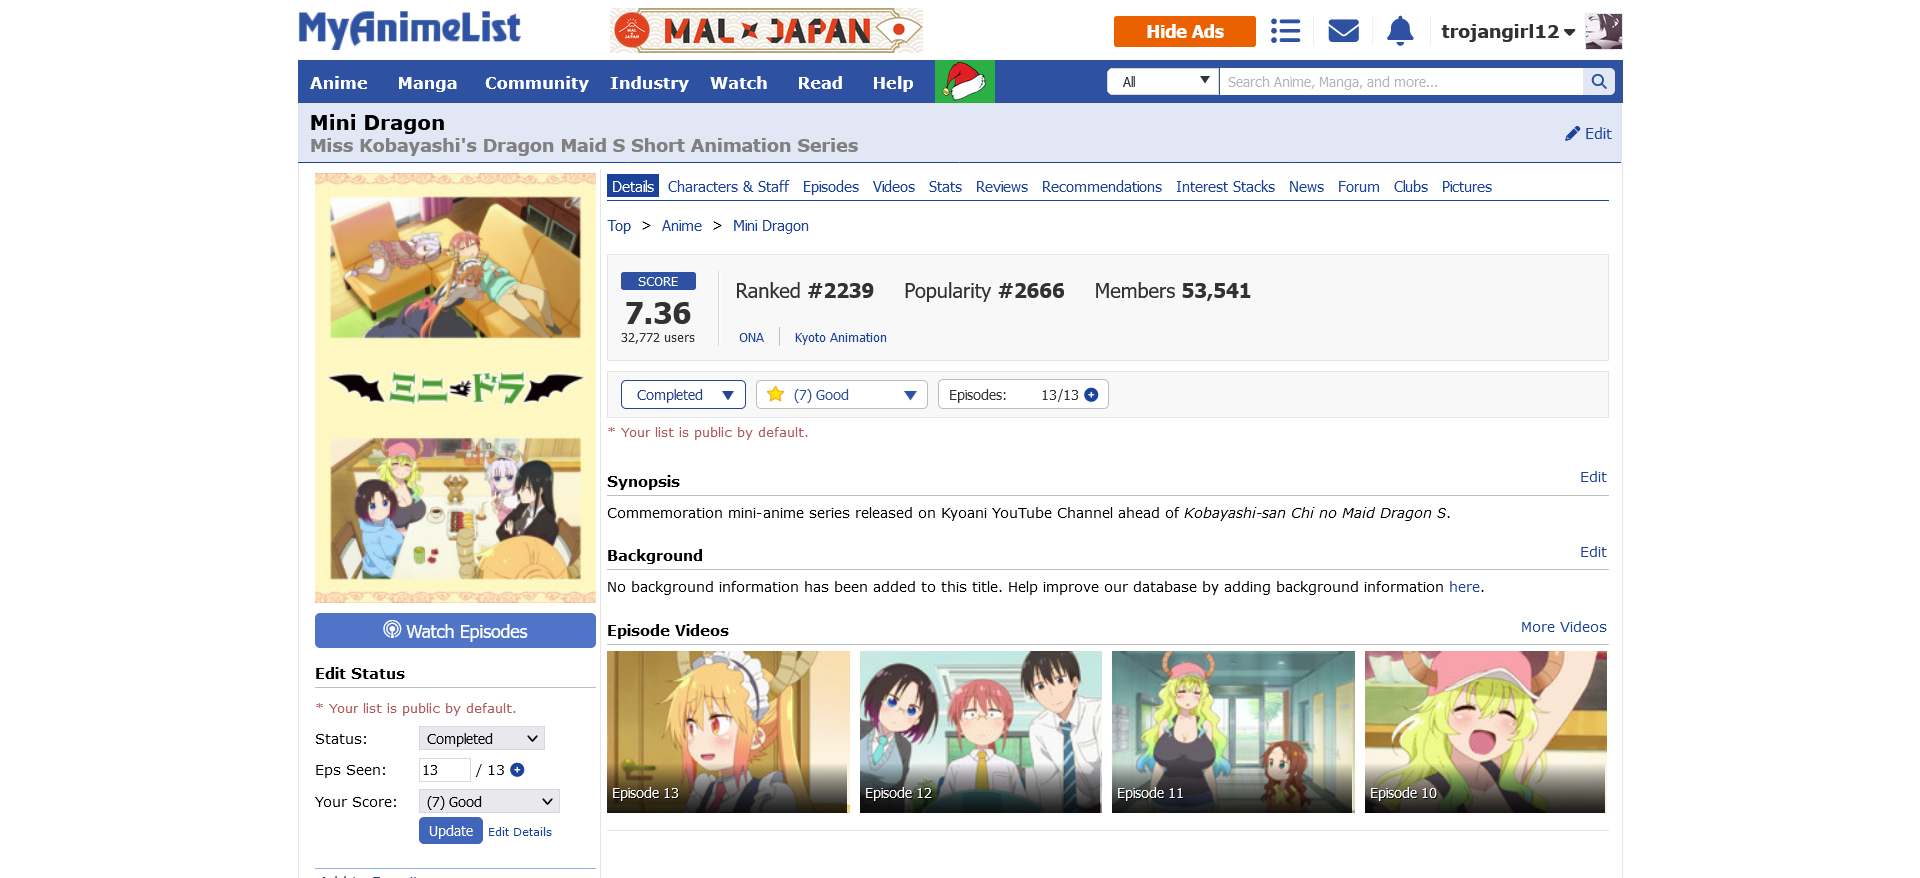Open the Completed status dropdown in main panel
1920x878 pixels.
coord(683,395)
